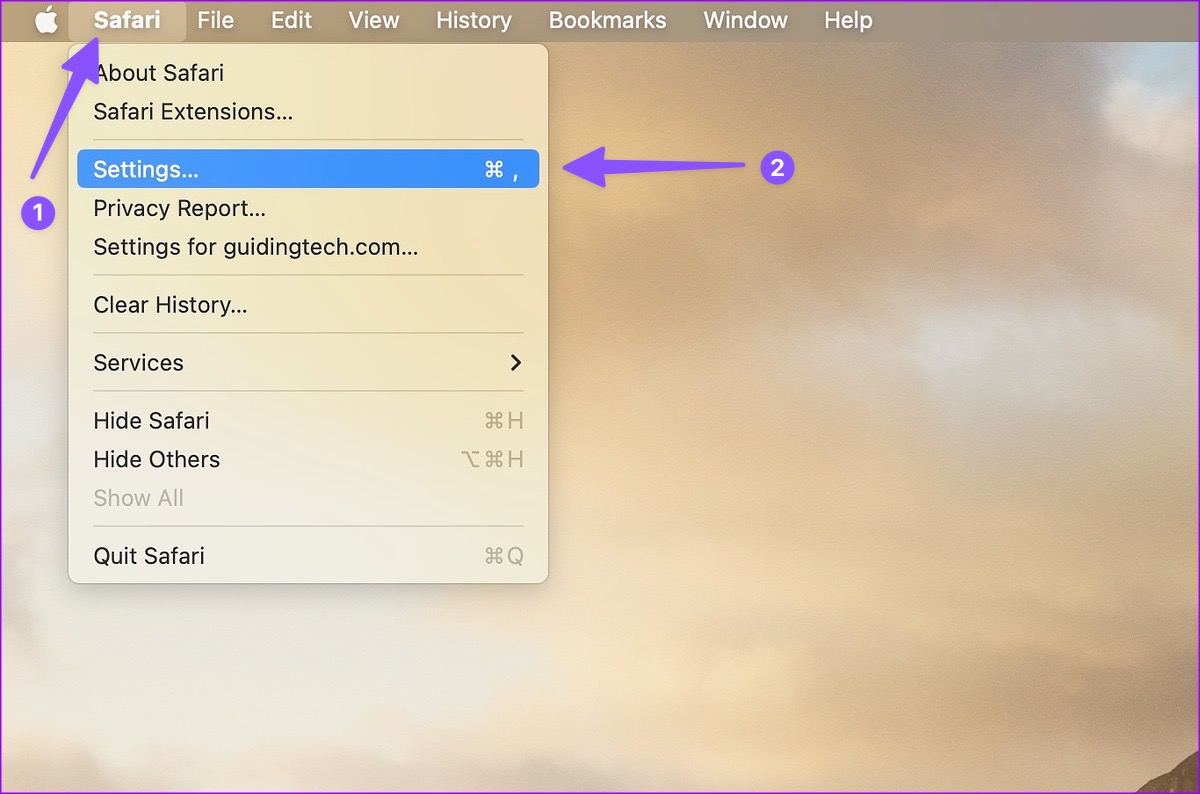Open the Window menu
Viewport: 1200px width, 794px height.
(745, 20)
